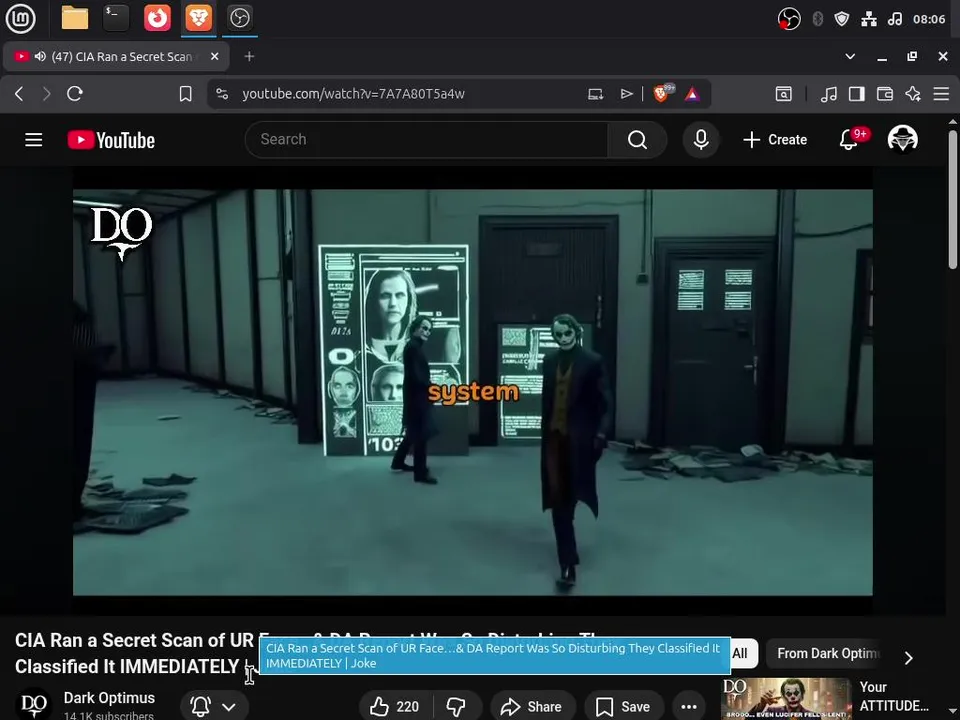Like the video with 220 likes

pos(395,707)
